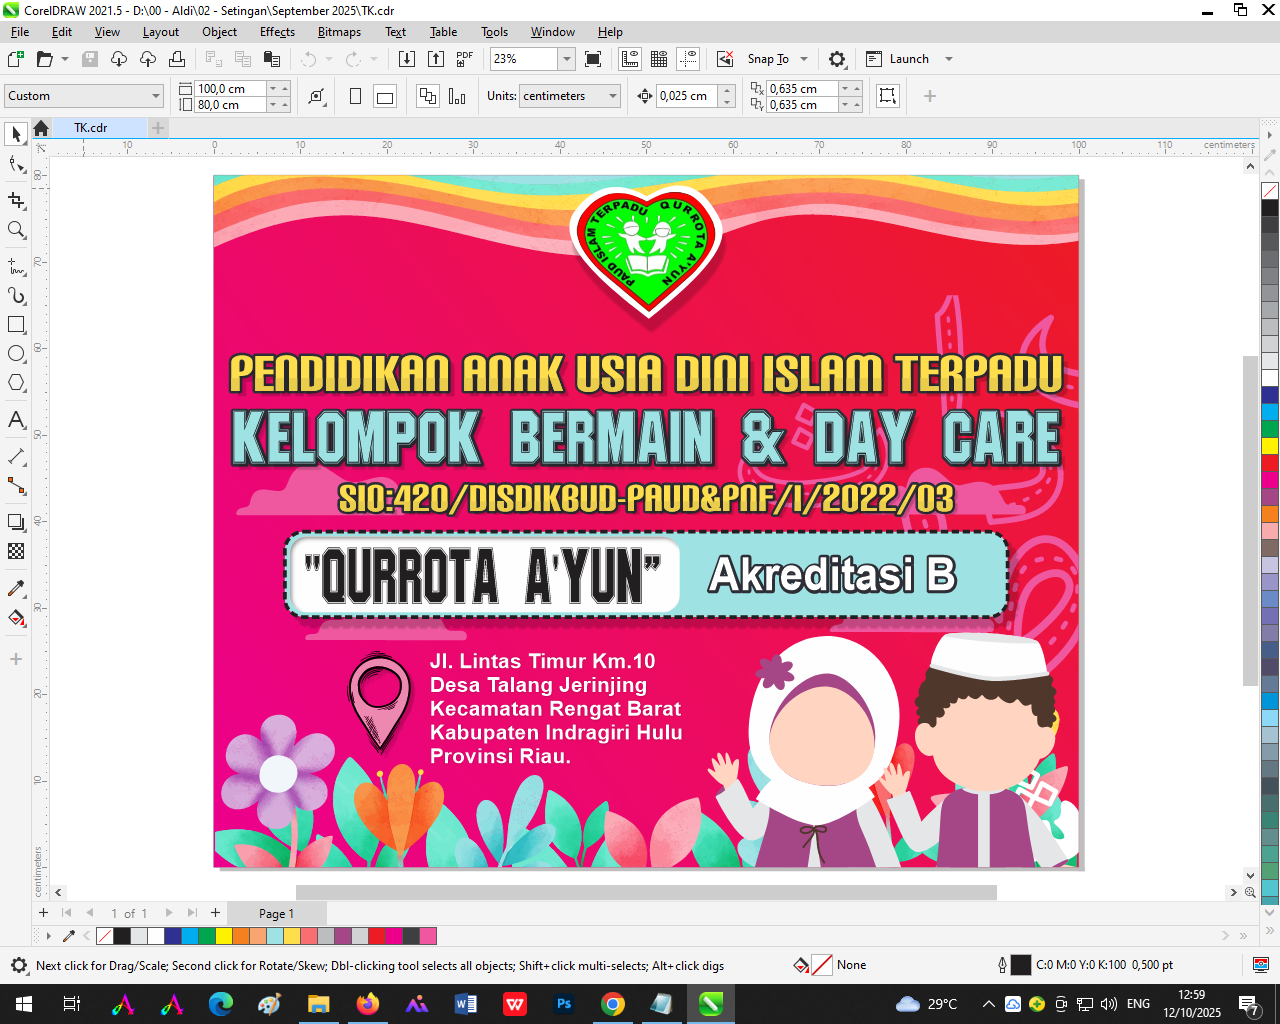Set page to portrait orientation
Image resolution: width=1280 pixels, height=1024 pixels.
(x=355, y=96)
